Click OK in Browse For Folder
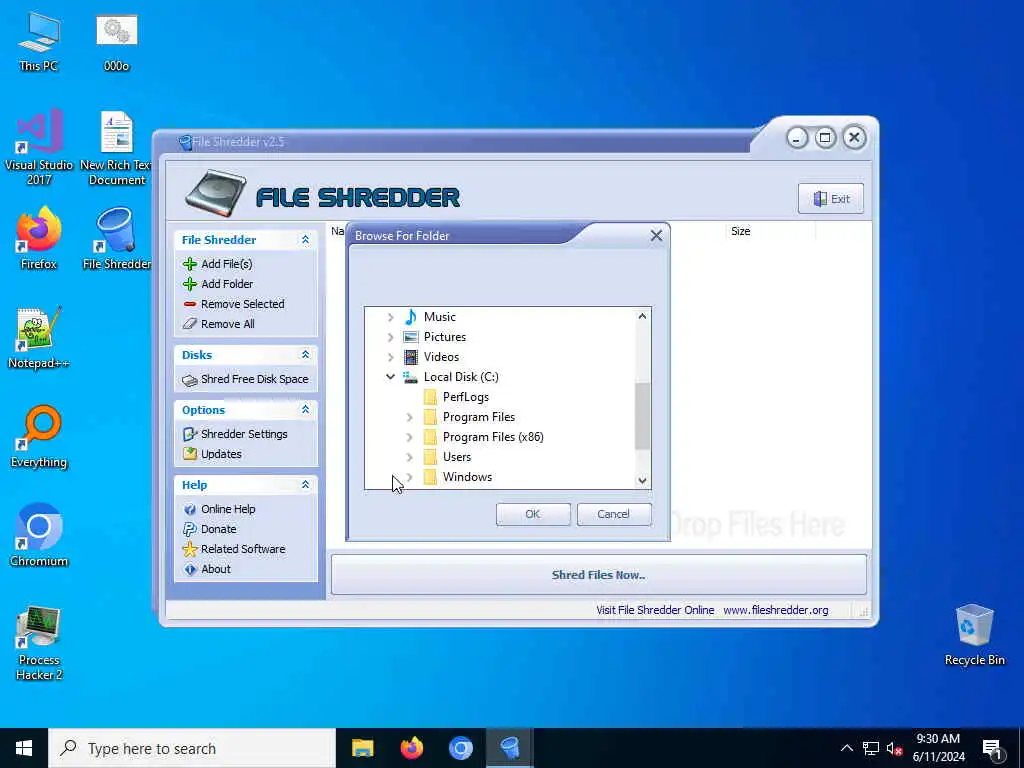 tap(533, 514)
